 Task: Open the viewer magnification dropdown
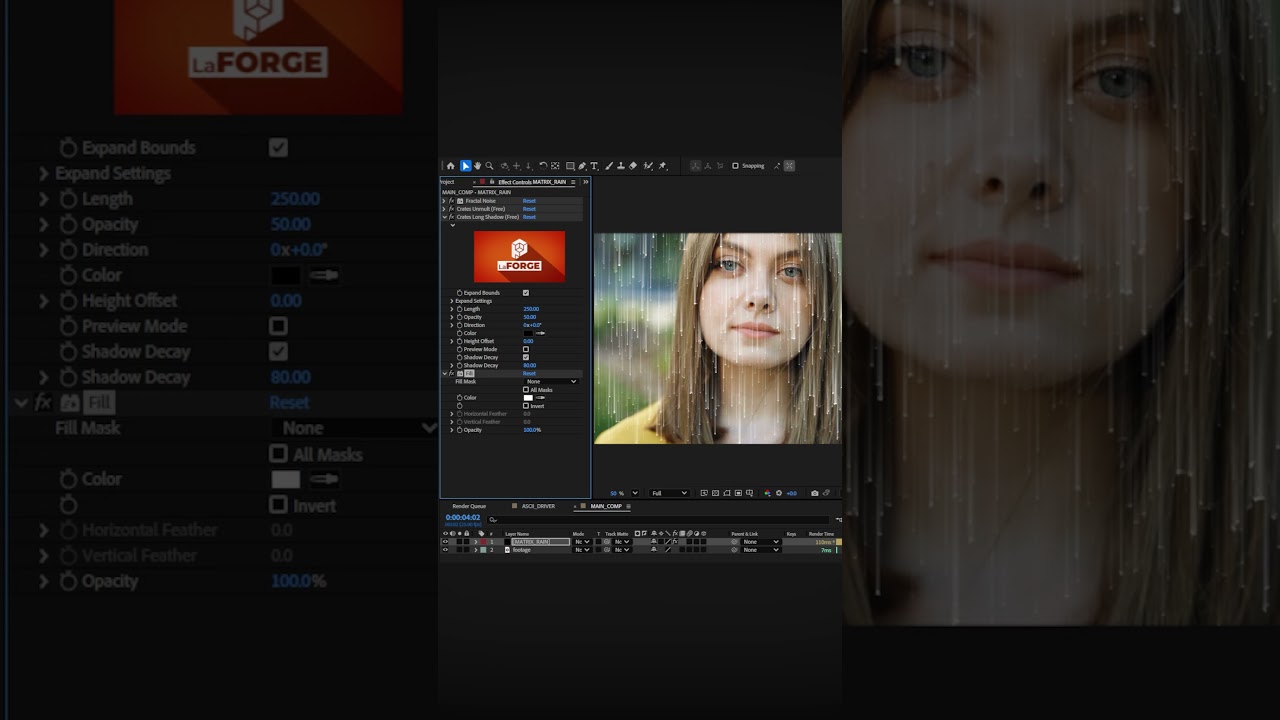(635, 493)
